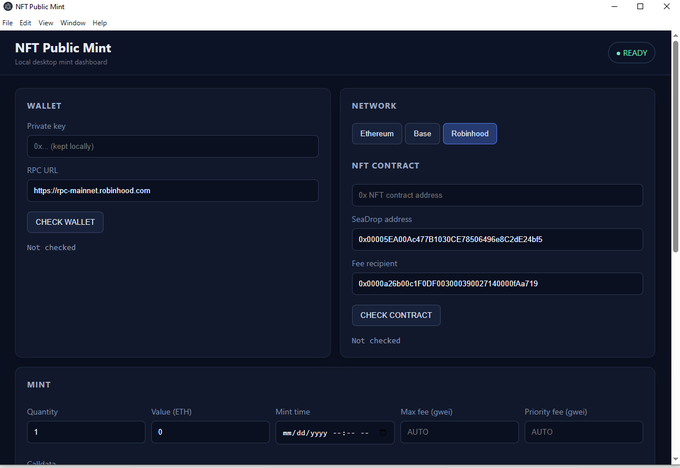Open the Mint time calendar picker icon

tap(382, 432)
